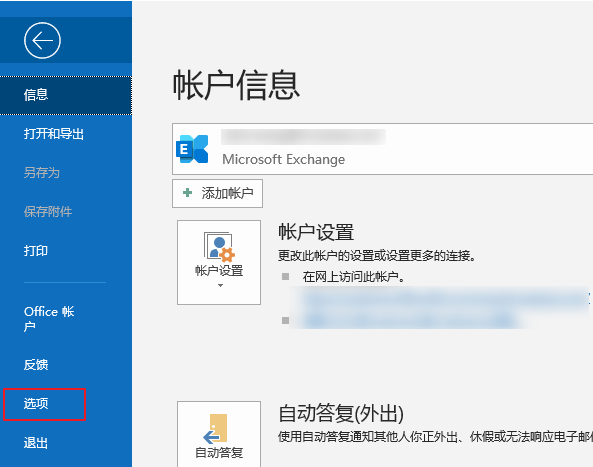Select the 信息 menu item

[x=66, y=95]
